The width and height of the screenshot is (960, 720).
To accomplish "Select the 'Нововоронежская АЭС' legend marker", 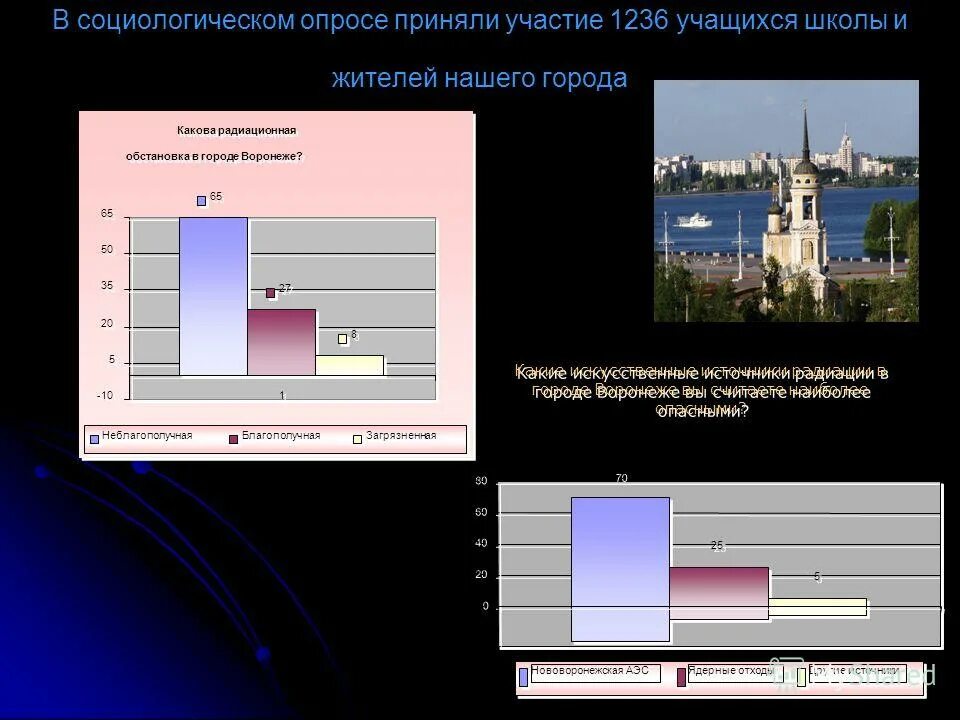I will [x=523, y=675].
